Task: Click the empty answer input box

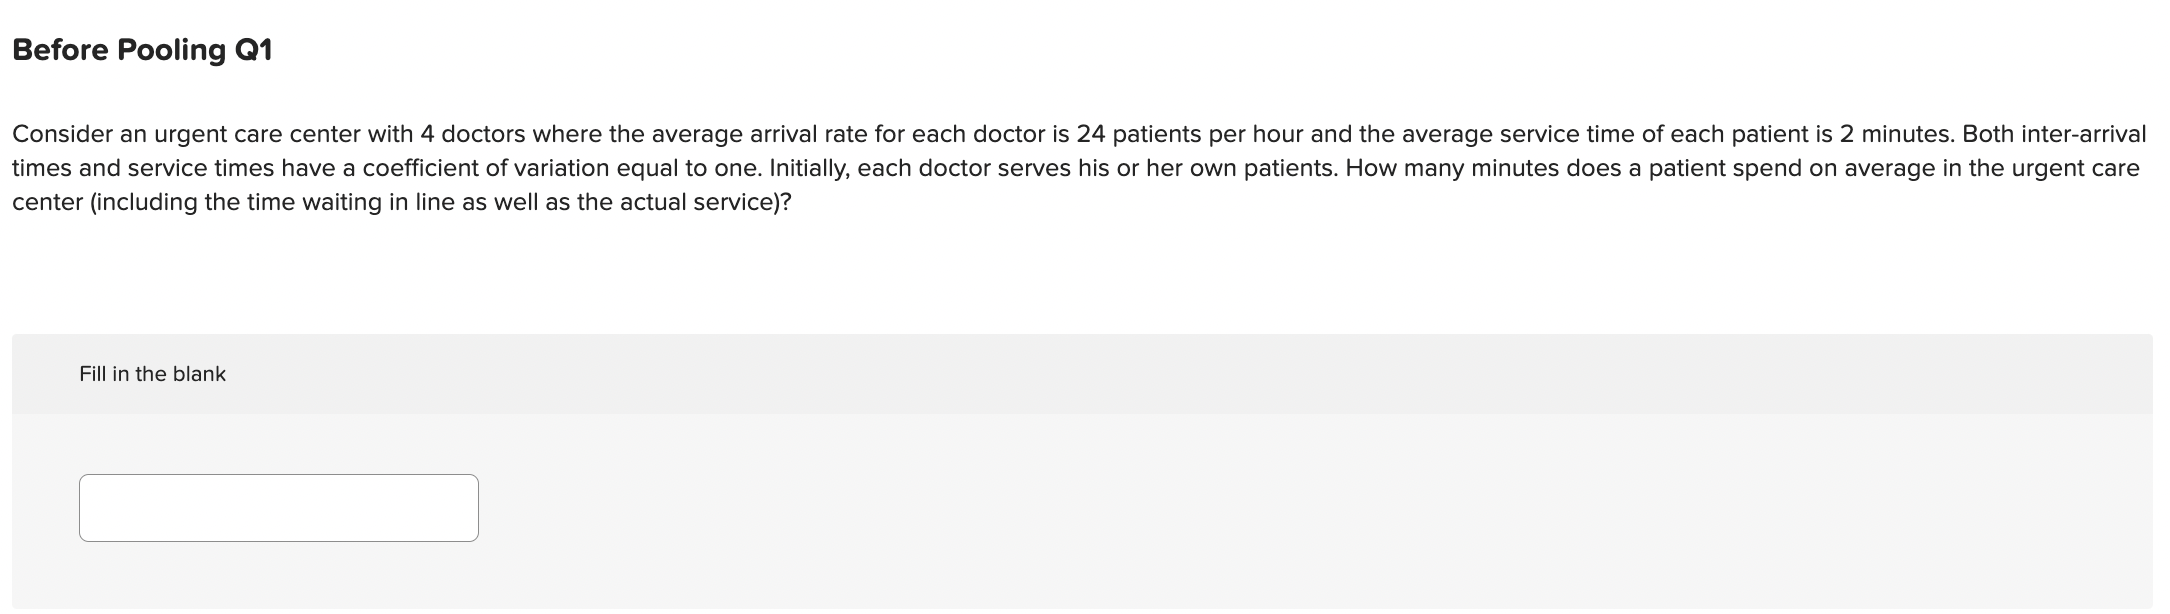Action: [278, 508]
